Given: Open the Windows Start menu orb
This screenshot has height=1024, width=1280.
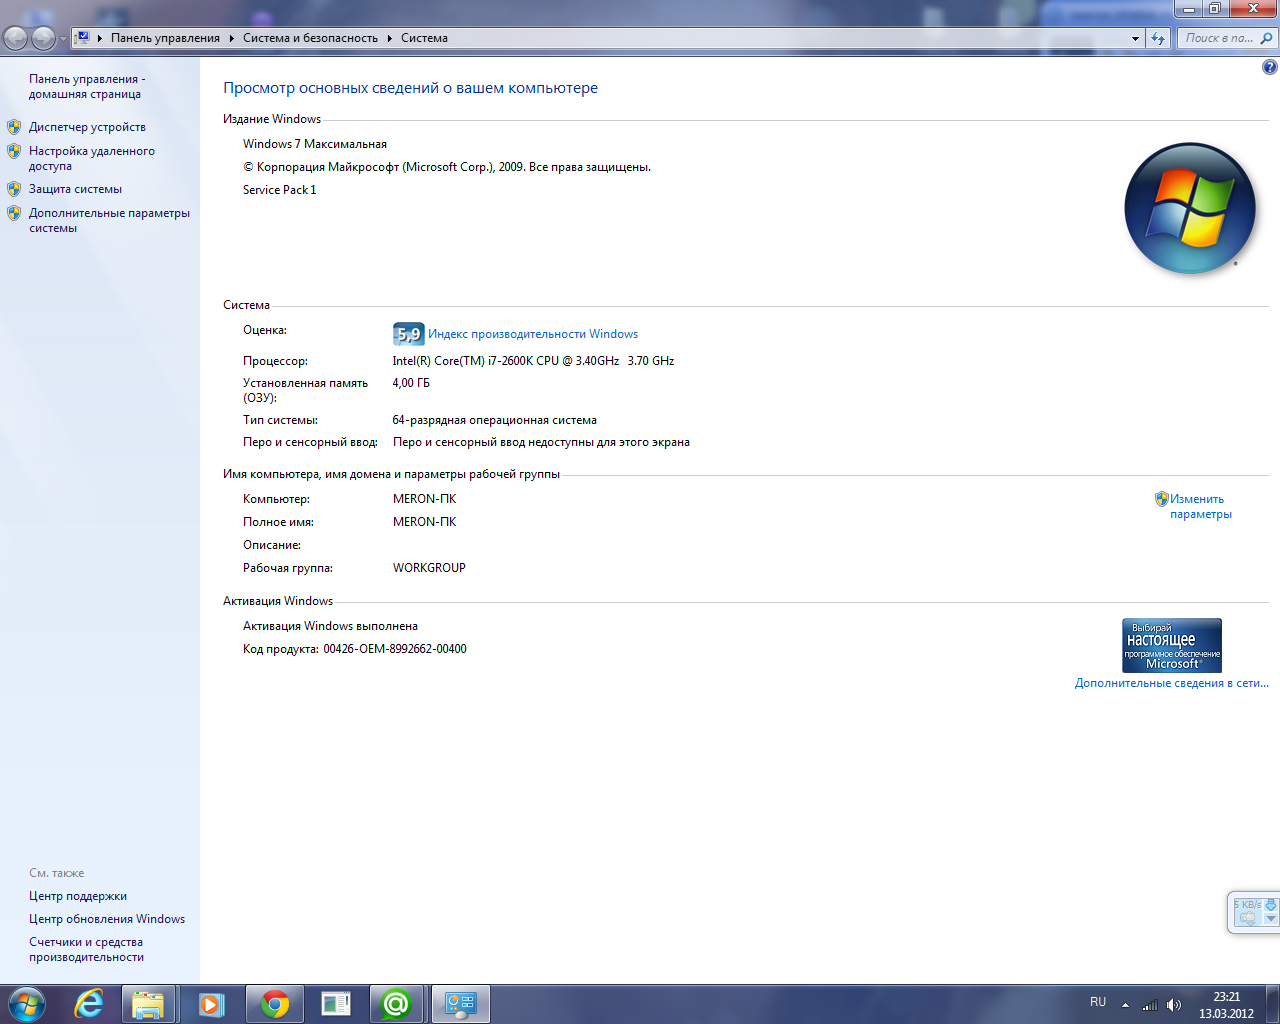Looking at the screenshot, I should click(x=26, y=1004).
